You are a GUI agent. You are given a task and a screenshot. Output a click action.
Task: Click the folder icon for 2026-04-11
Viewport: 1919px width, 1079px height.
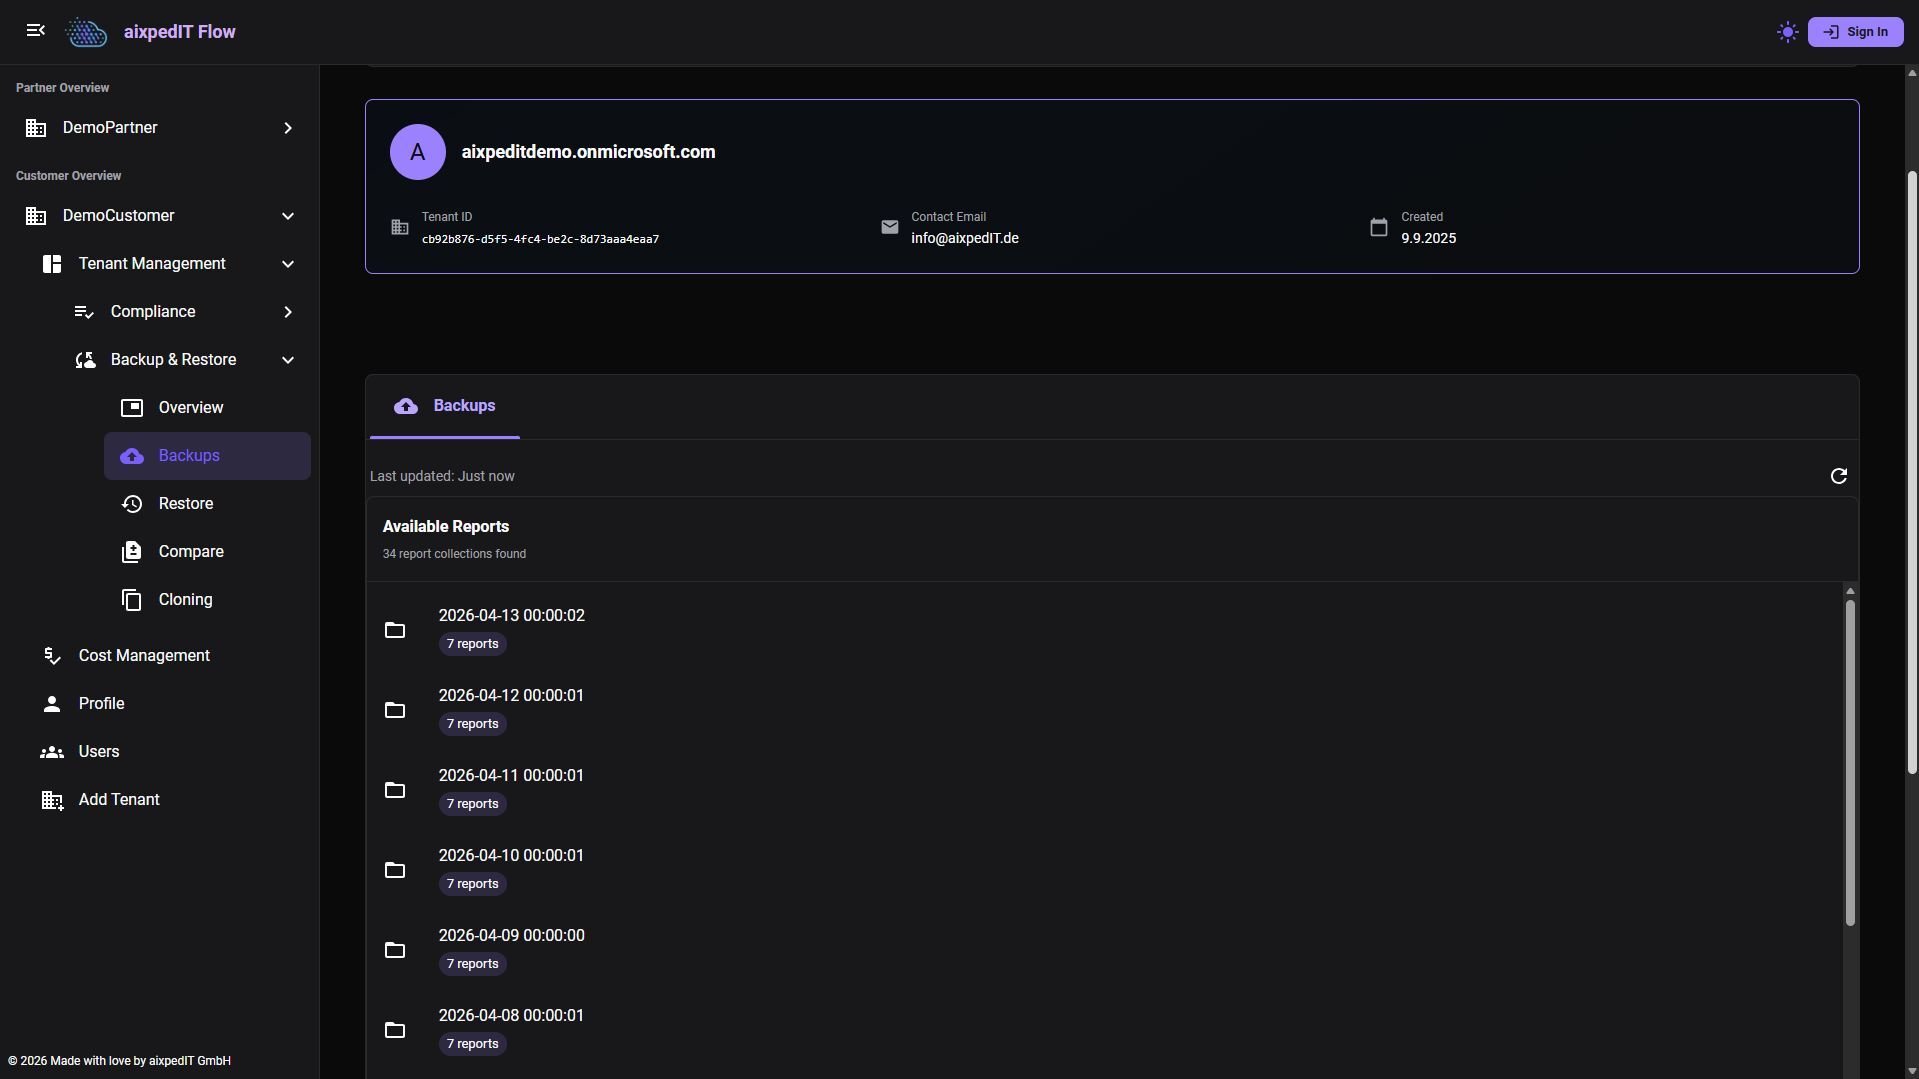[x=395, y=790]
